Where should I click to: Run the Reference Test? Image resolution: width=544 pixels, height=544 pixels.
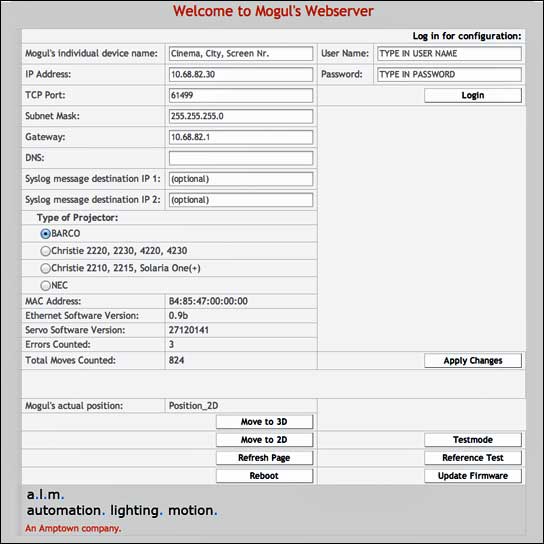click(x=473, y=458)
